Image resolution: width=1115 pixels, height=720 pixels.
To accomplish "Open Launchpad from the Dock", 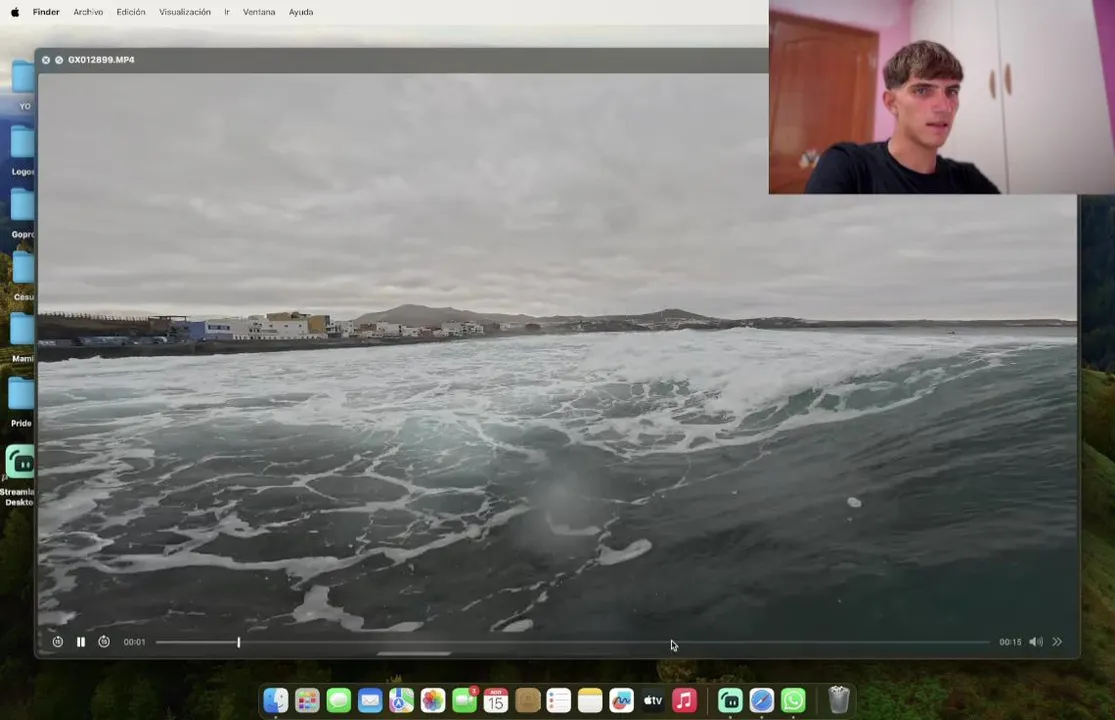I will (307, 701).
